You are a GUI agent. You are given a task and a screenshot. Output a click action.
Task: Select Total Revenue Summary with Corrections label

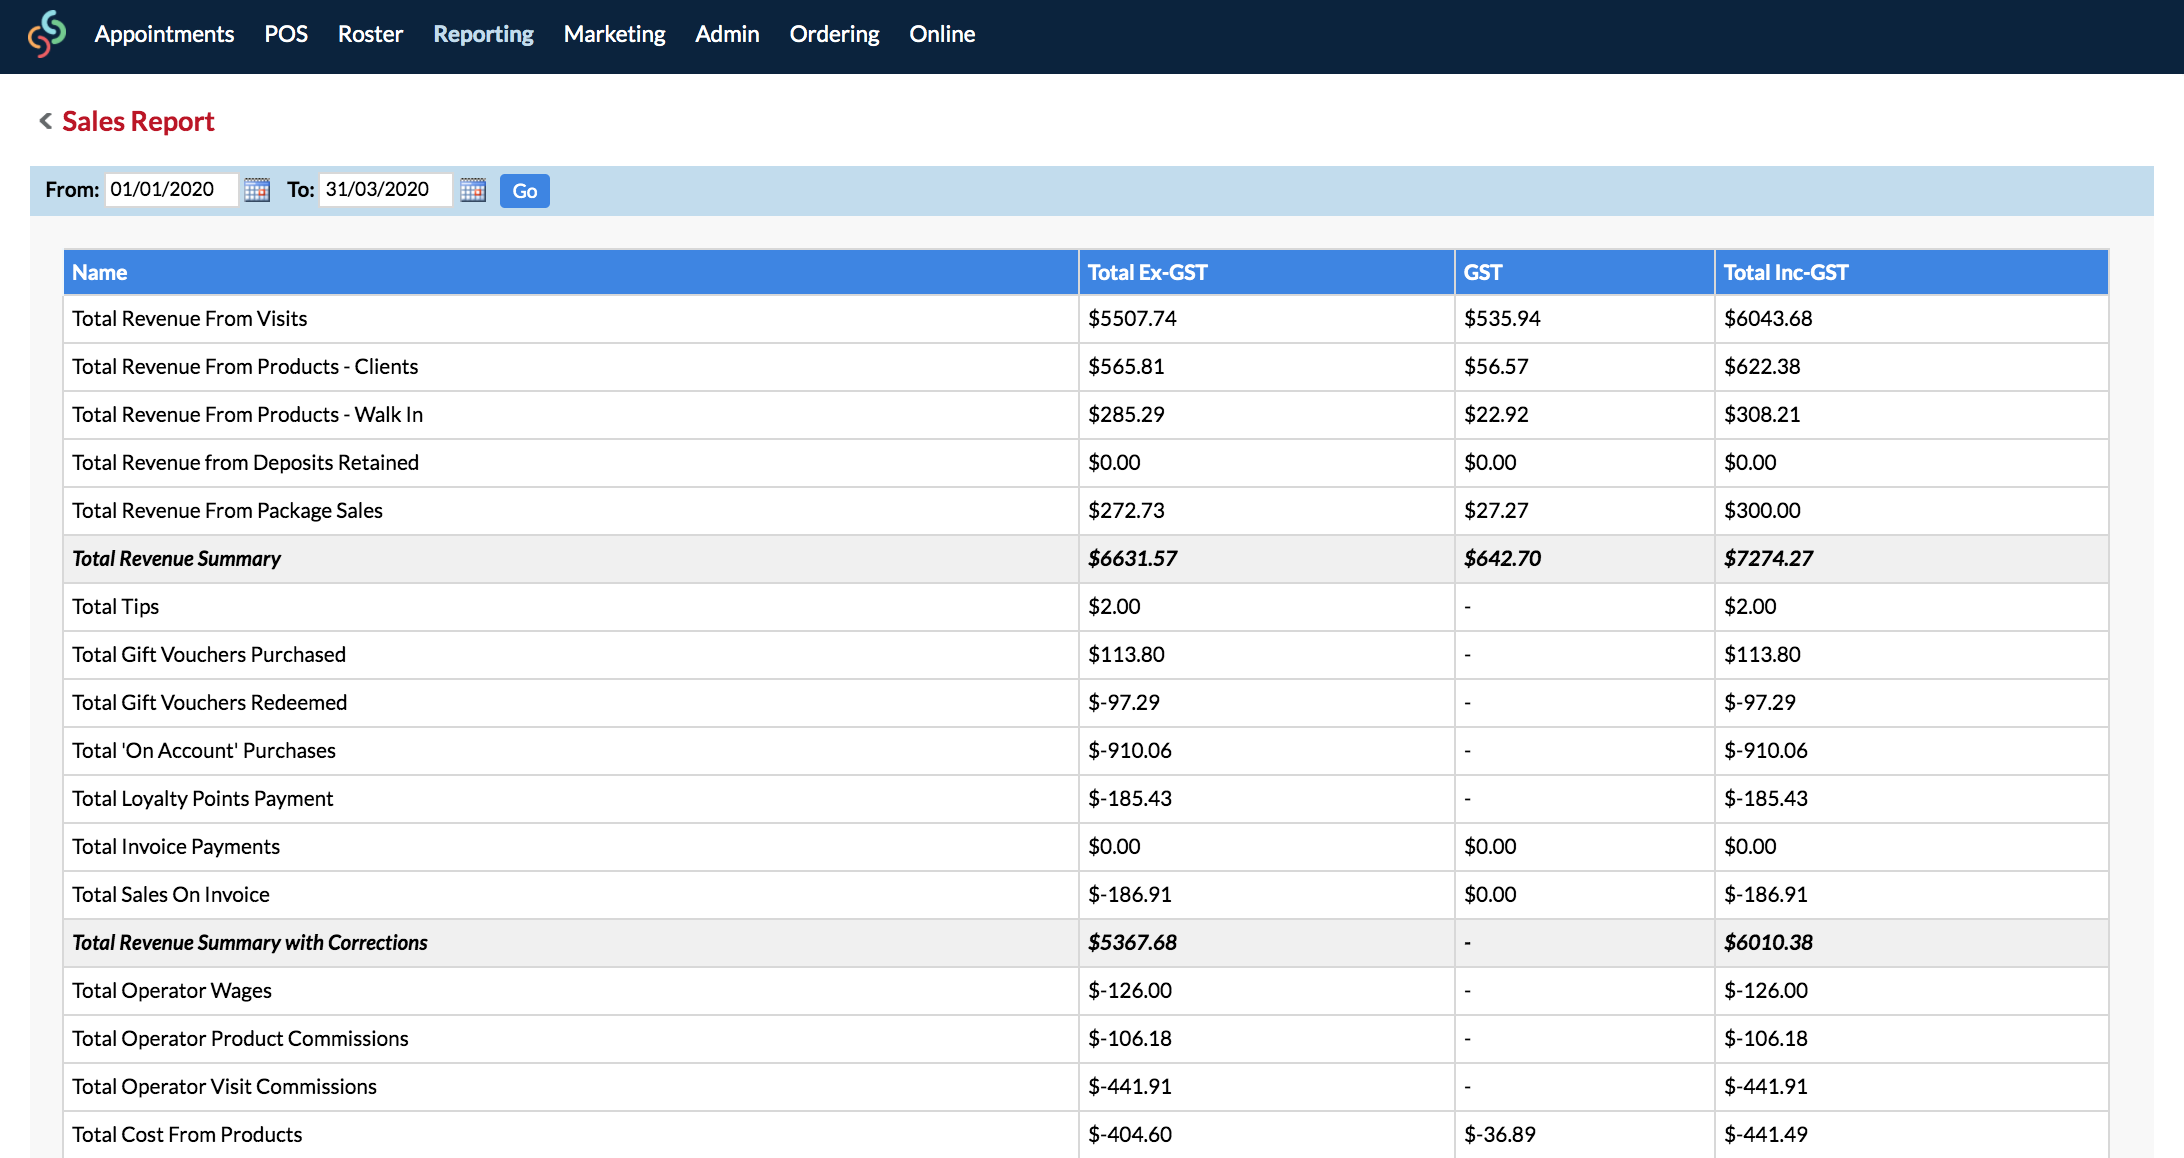click(249, 943)
